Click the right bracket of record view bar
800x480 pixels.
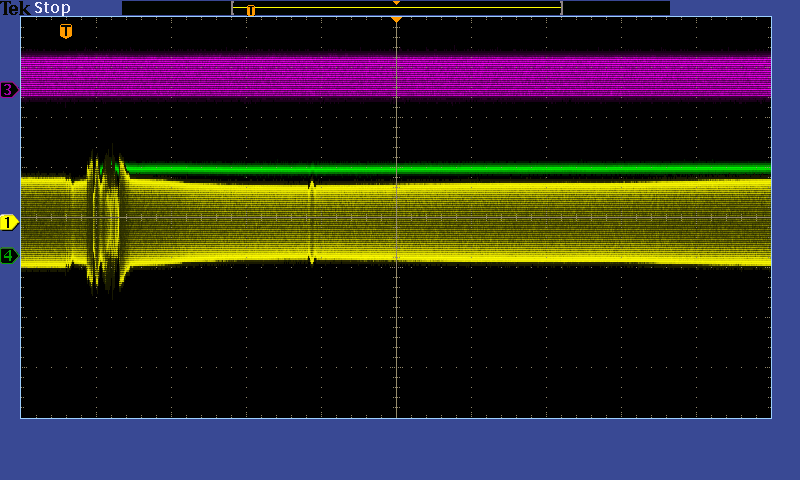click(x=561, y=8)
